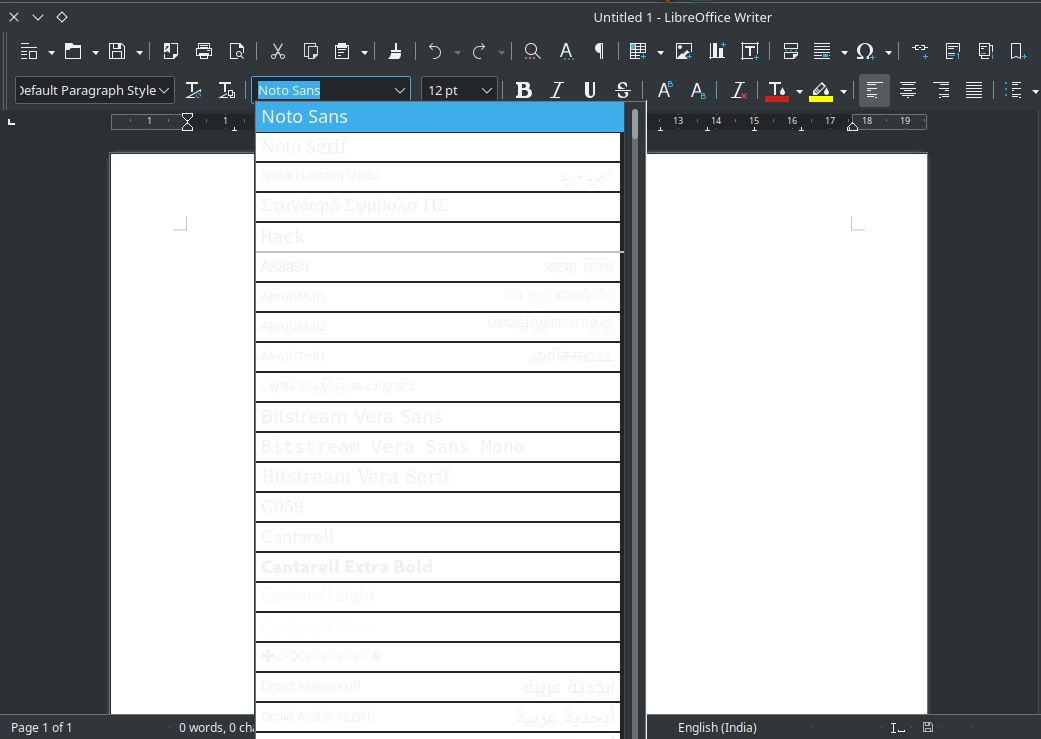Activate the Clone Formatting tool

395,51
